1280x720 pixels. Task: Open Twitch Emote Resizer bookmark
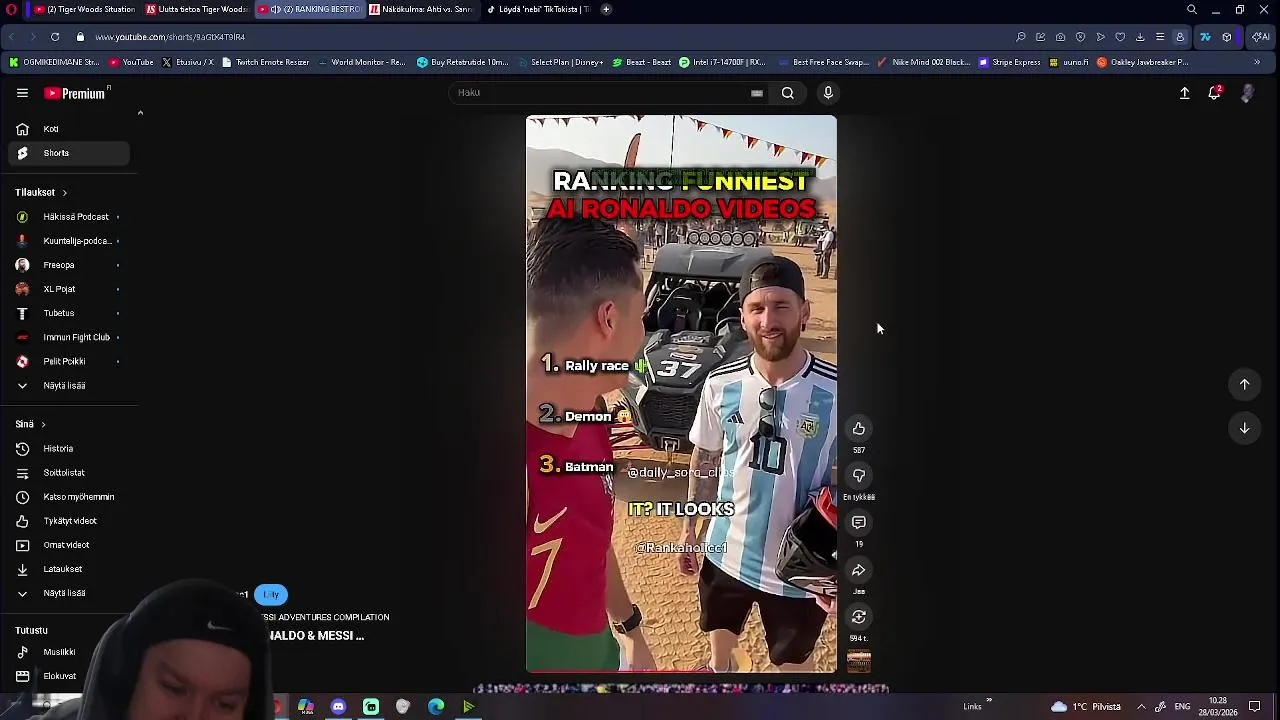point(266,62)
